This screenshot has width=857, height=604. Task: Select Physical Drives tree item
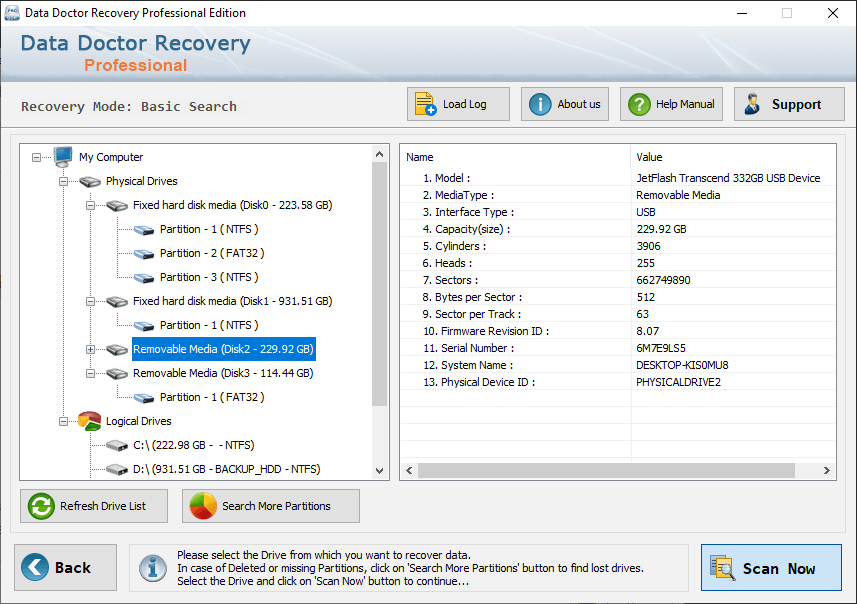[x=142, y=181]
